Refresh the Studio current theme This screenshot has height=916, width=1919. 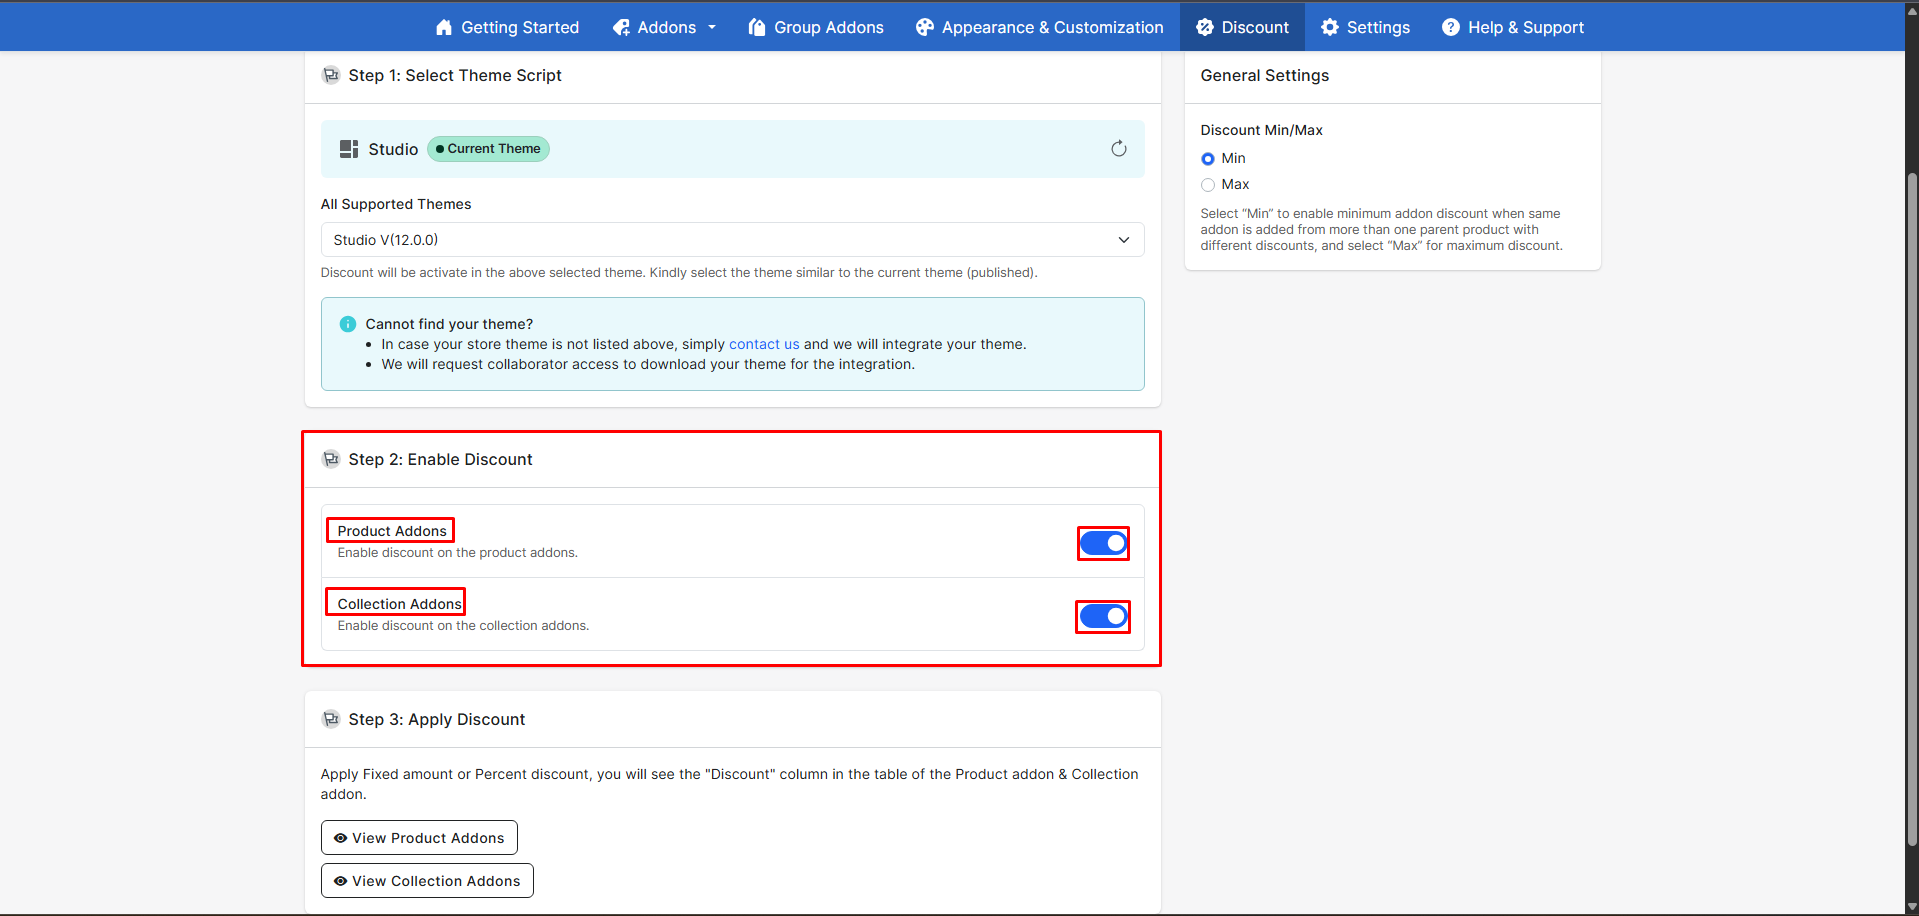(x=1119, y=149)
